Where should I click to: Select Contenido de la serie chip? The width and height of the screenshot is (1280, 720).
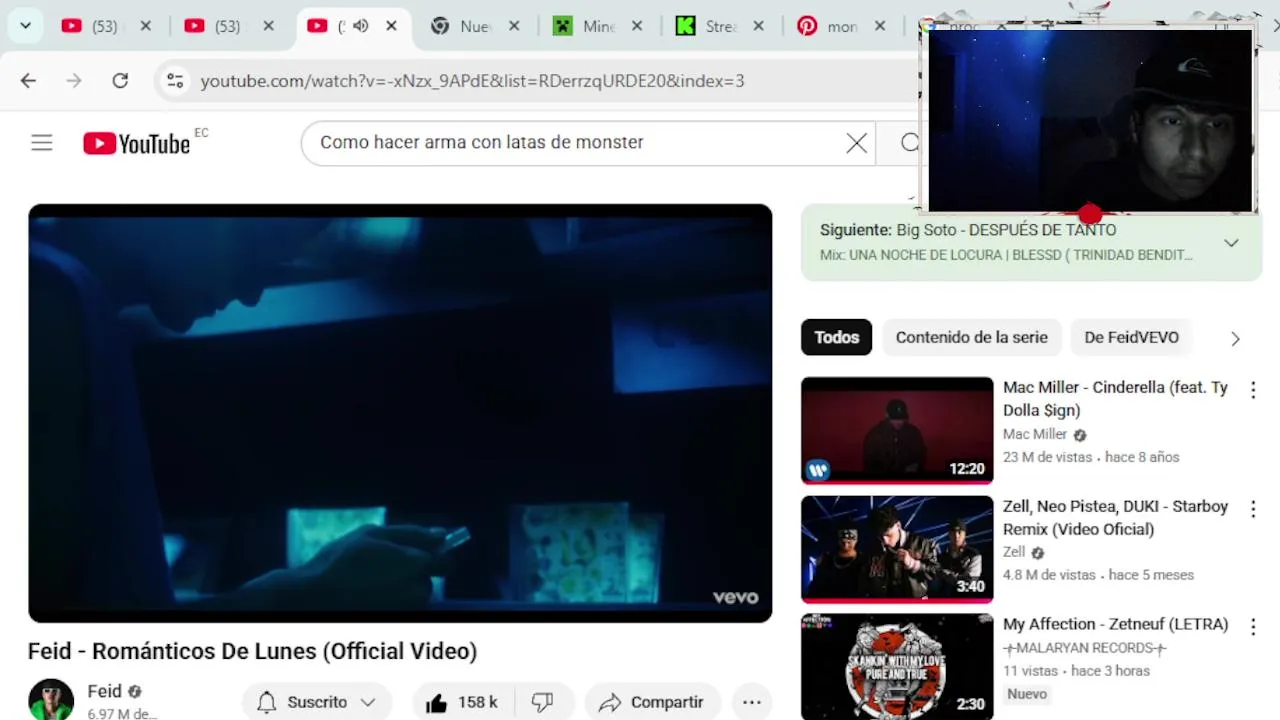(x=972, y=337)
